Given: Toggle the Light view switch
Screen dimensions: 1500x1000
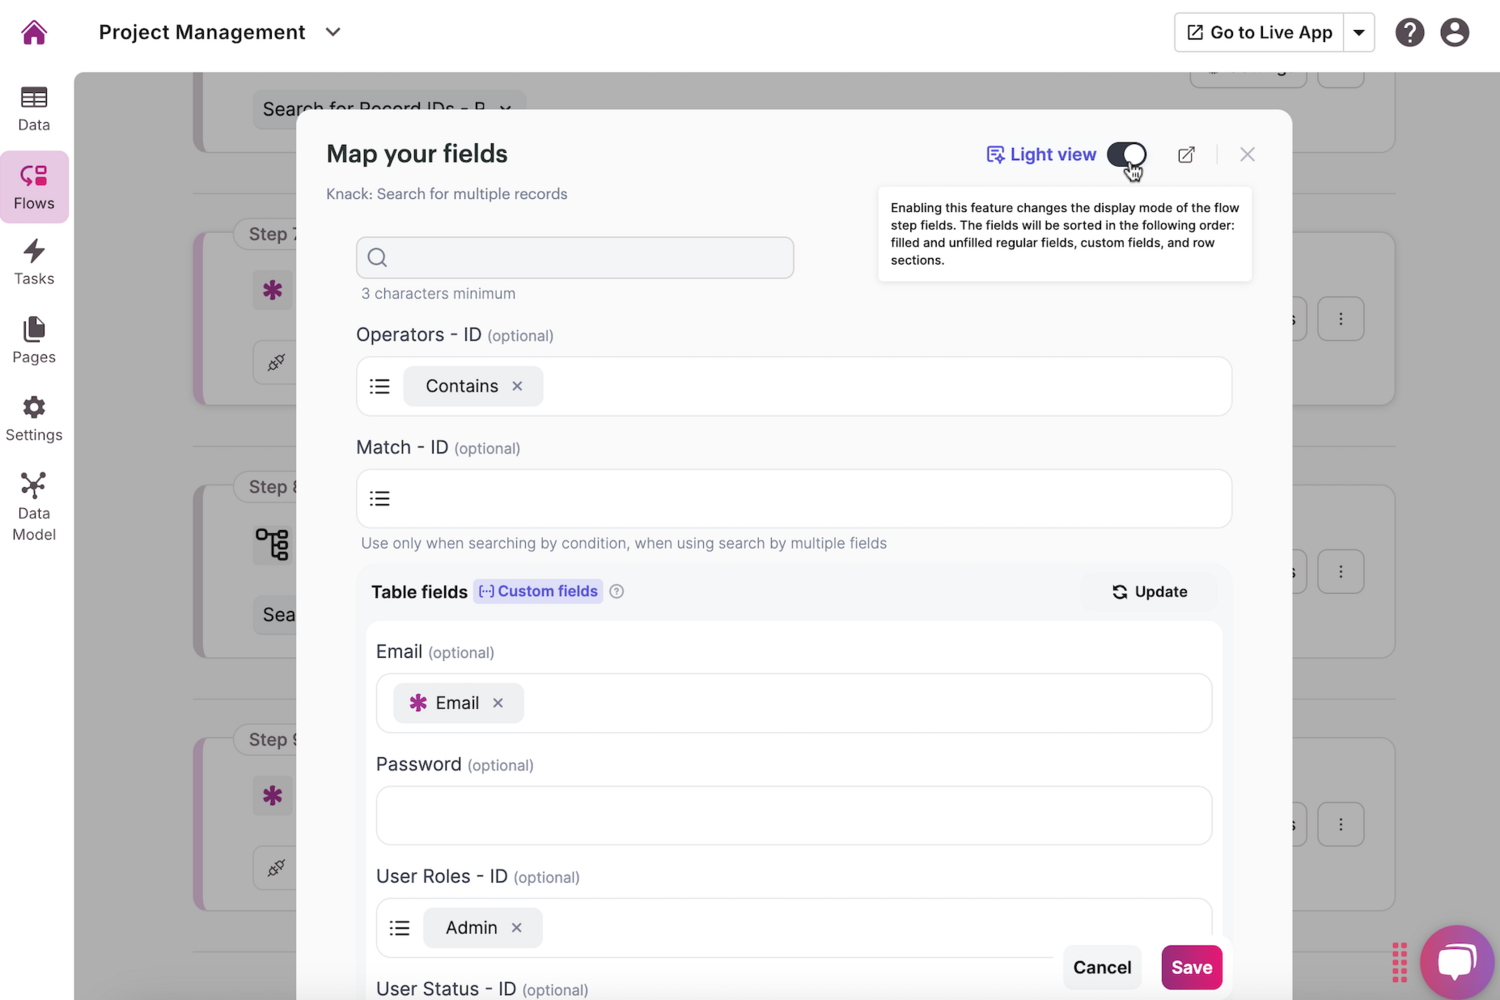Looking at the screenshot, I should 1126,155.
